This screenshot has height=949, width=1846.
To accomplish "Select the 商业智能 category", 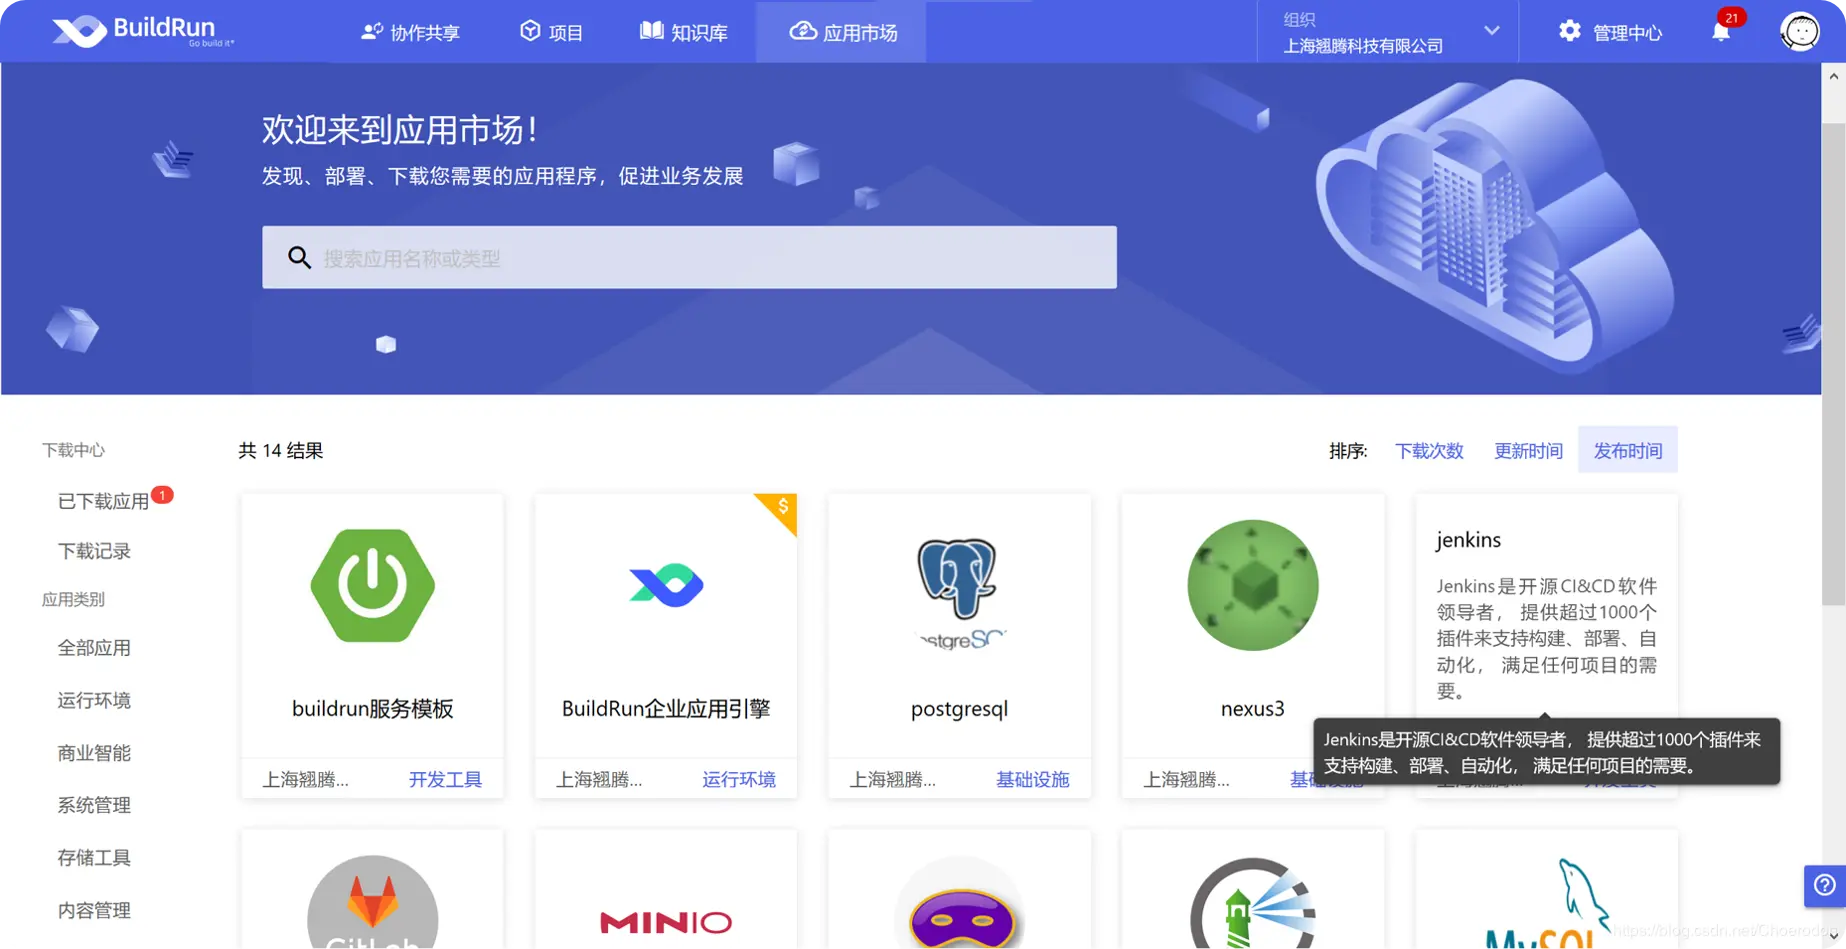I will point(94,753).
